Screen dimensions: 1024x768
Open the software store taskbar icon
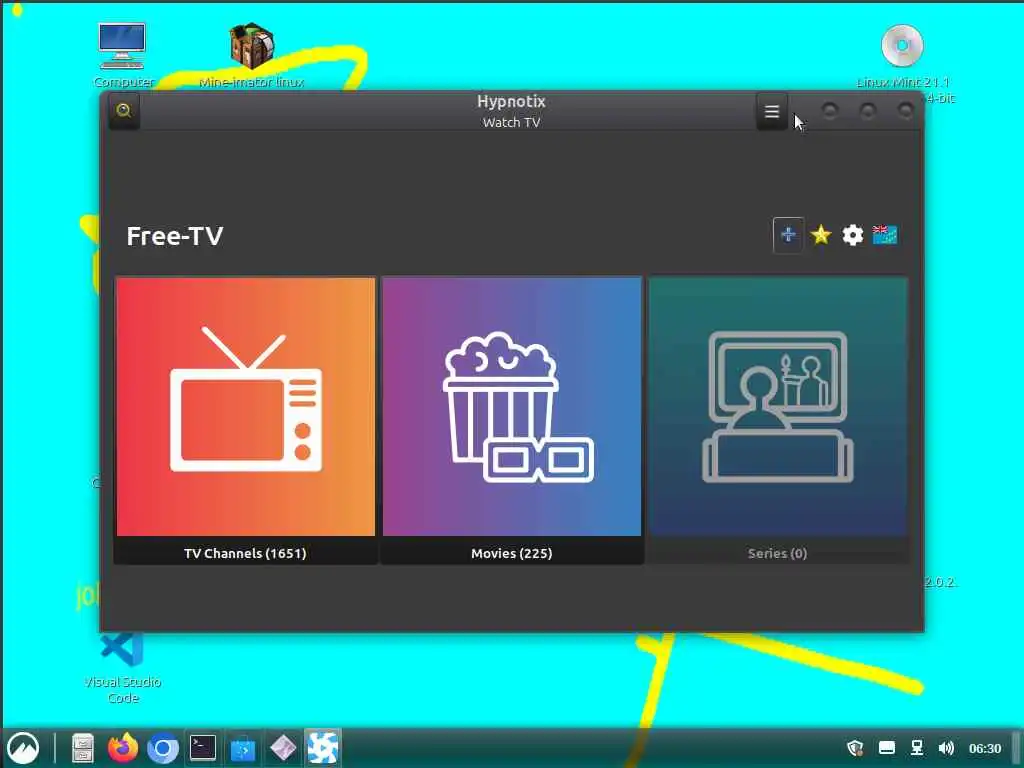[243, 748]
